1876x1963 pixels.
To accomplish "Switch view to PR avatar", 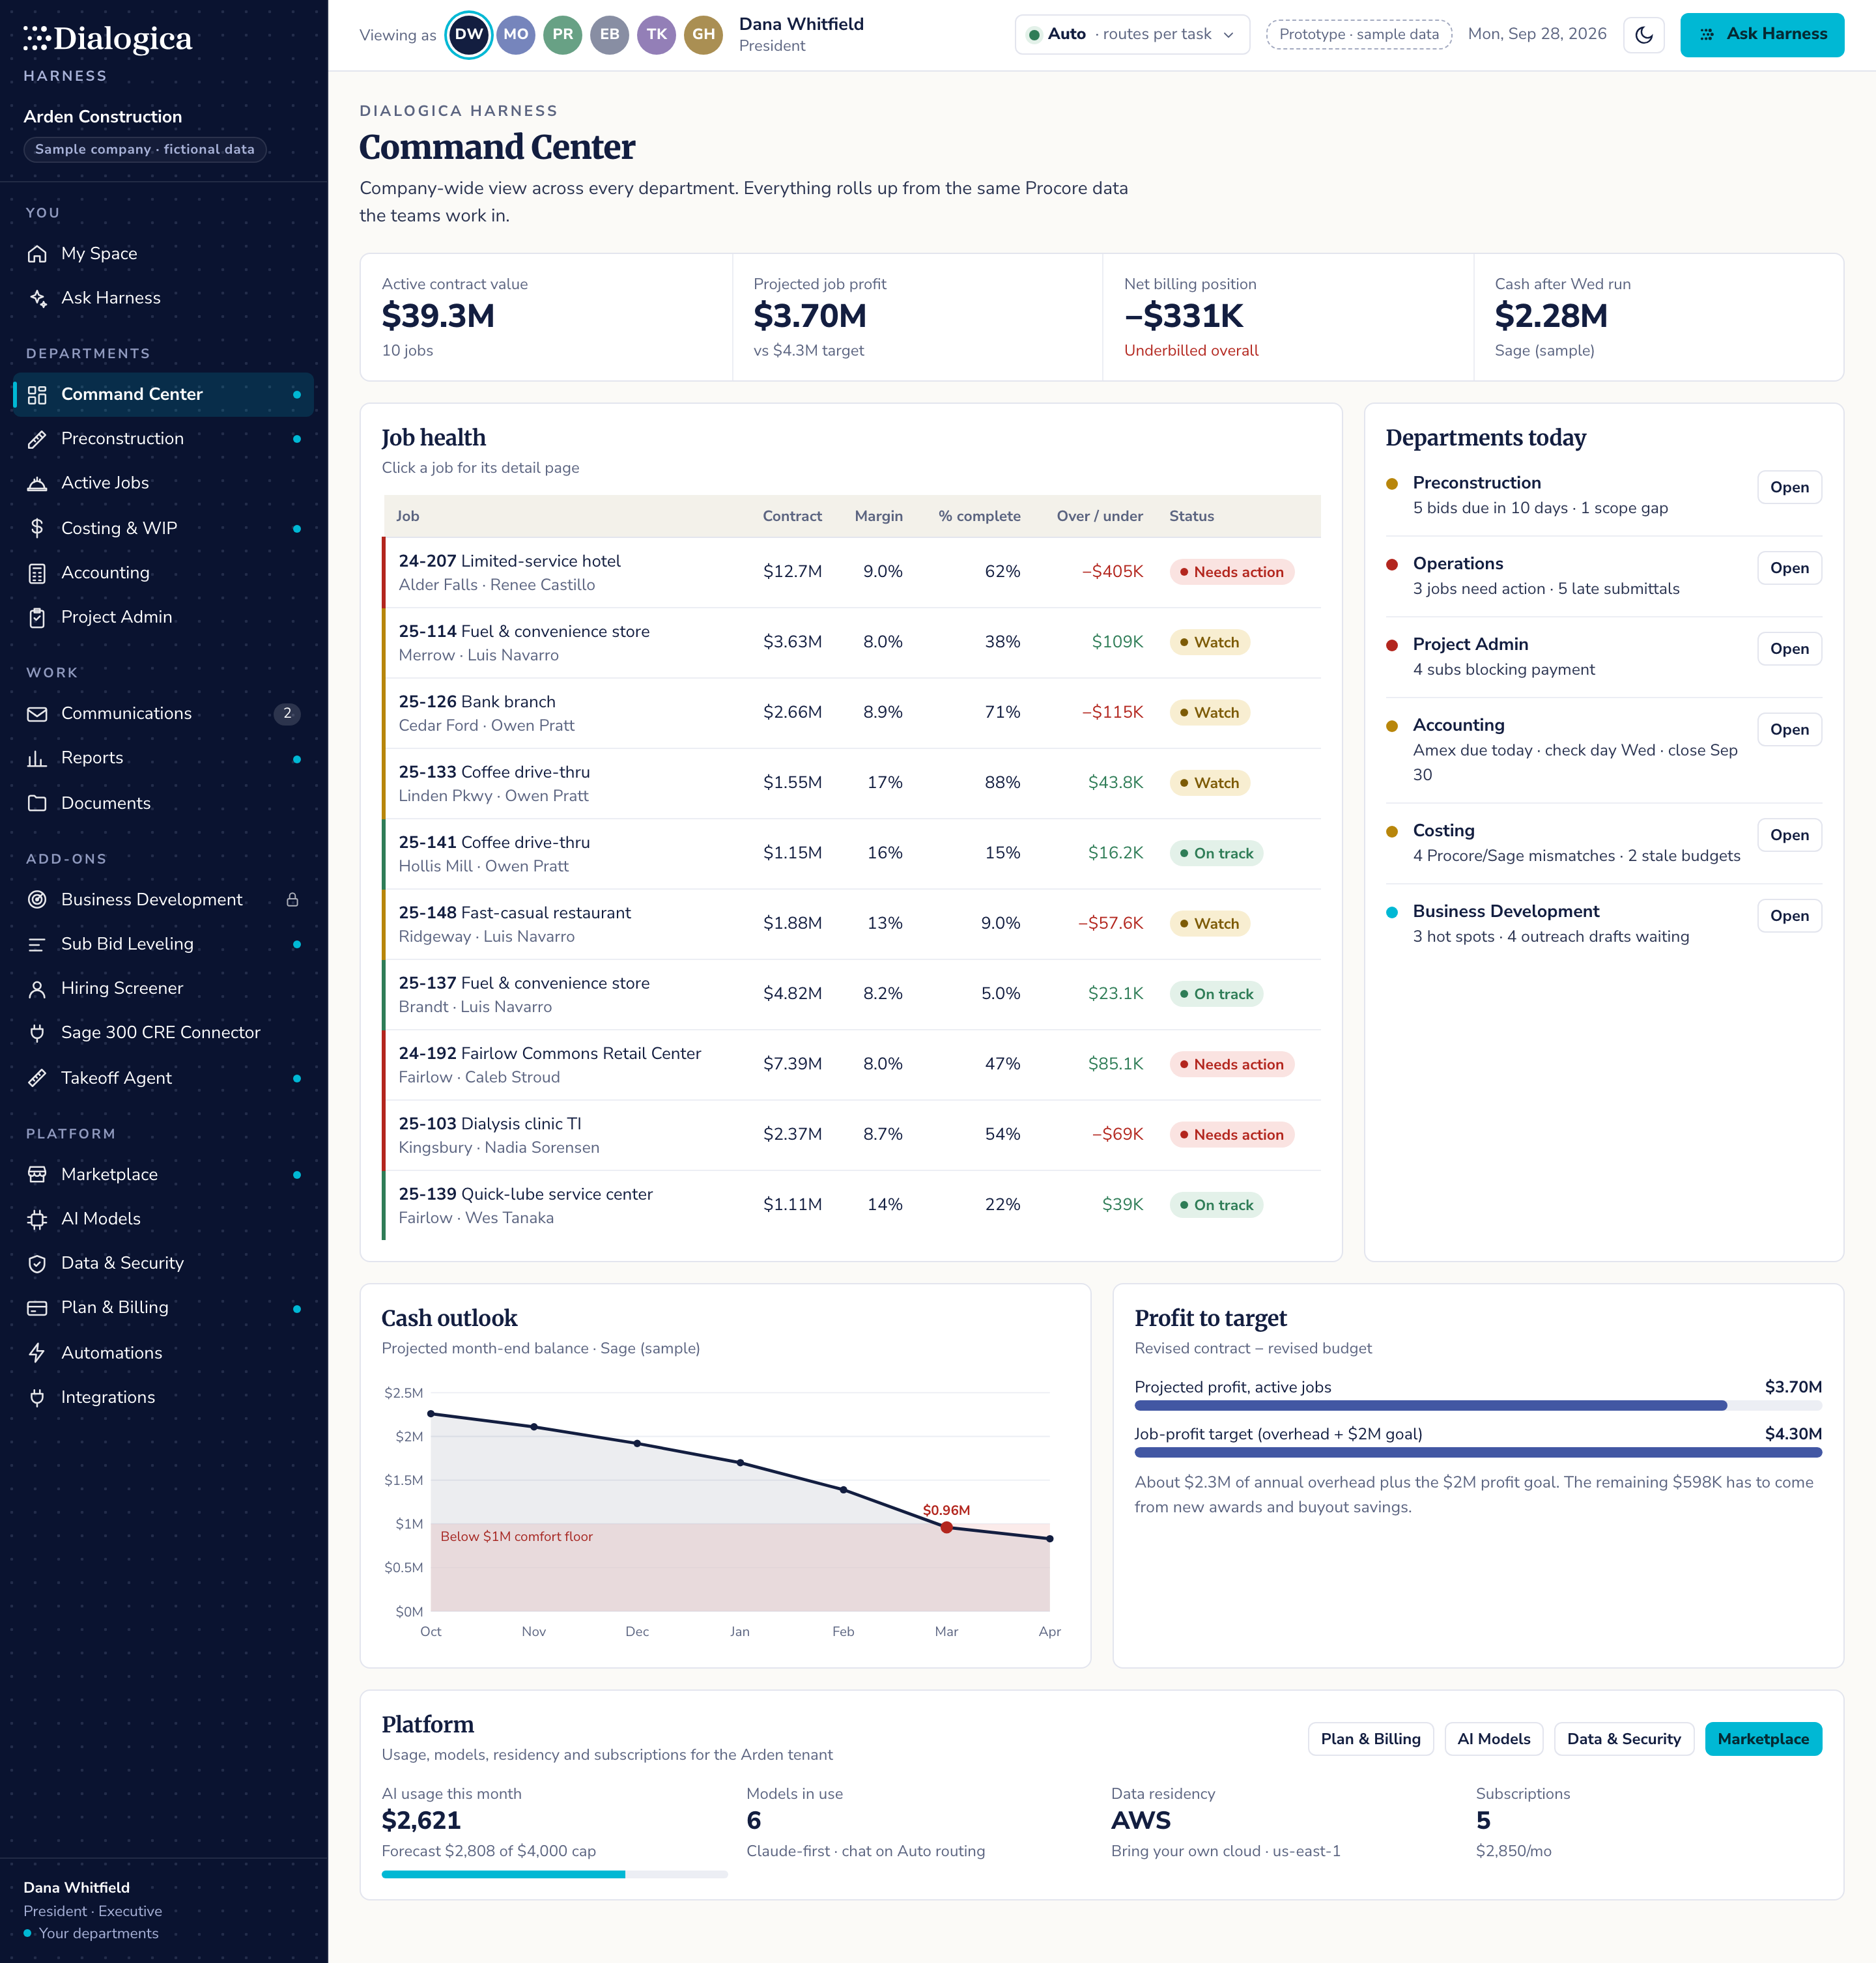I will click(x=563, y=35).
